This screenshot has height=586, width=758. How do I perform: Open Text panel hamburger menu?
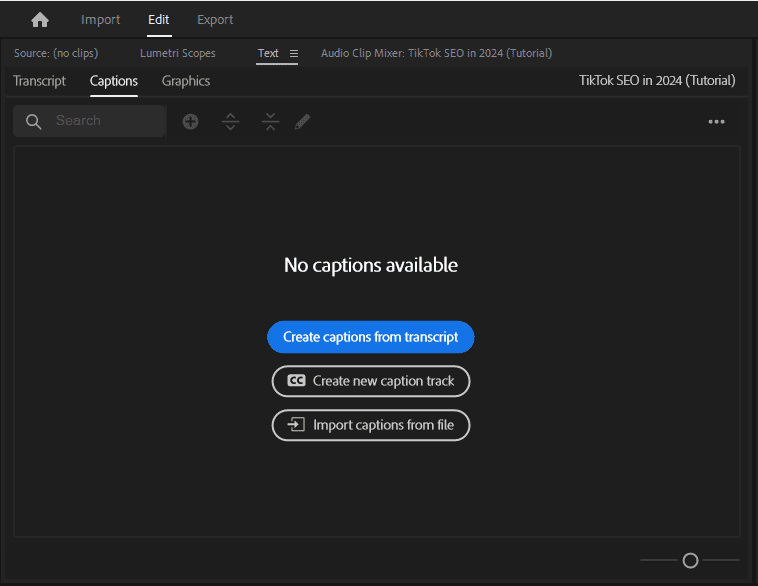click(x=293, y=53)
